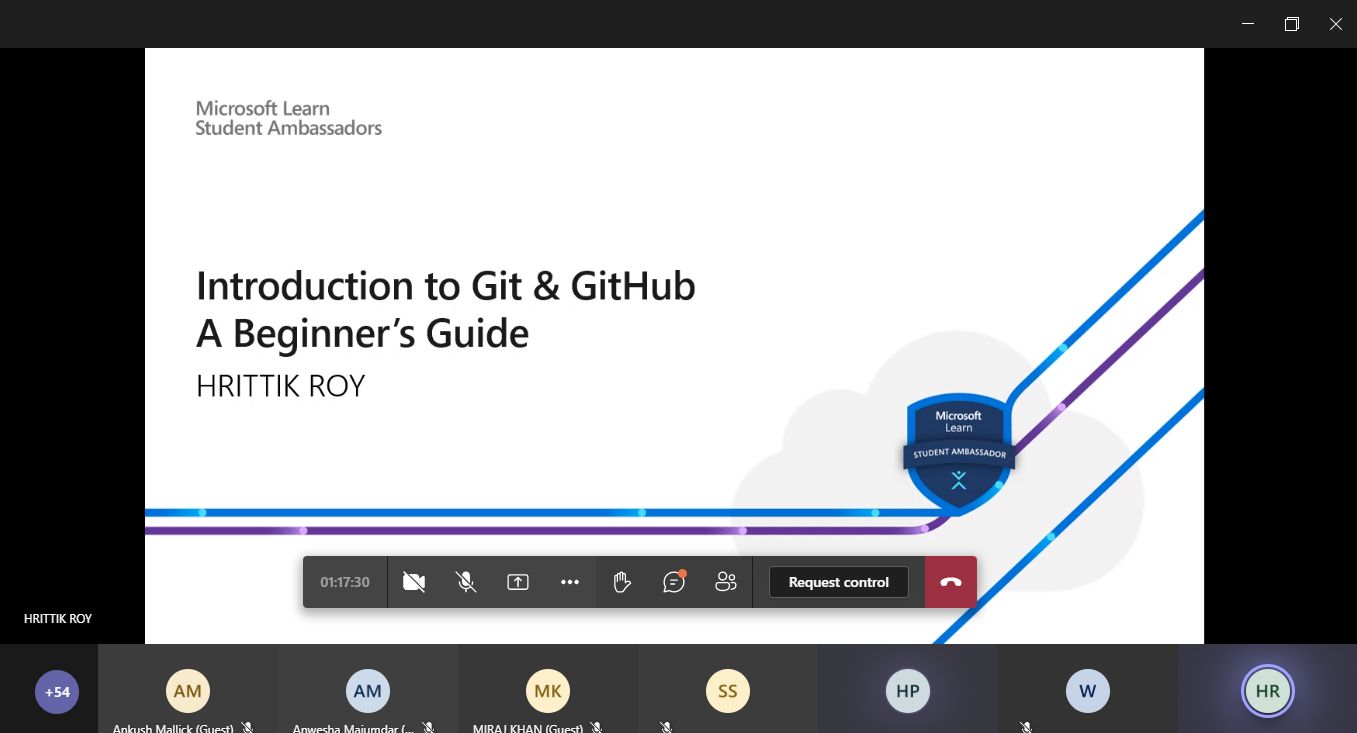Click the slide title 'Introduction to Git & GitHub'
The width and height of the screenshot is (1357, 733).
tap(445, 286)
